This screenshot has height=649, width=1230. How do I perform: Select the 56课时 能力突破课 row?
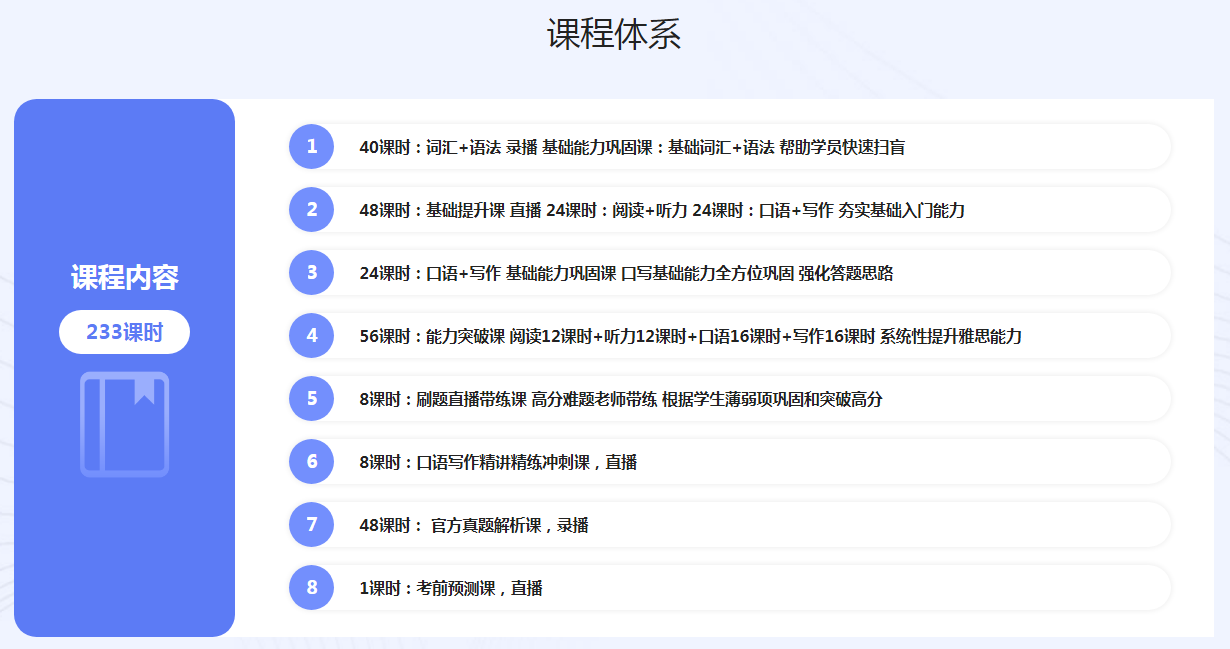[x=690, y=336]
